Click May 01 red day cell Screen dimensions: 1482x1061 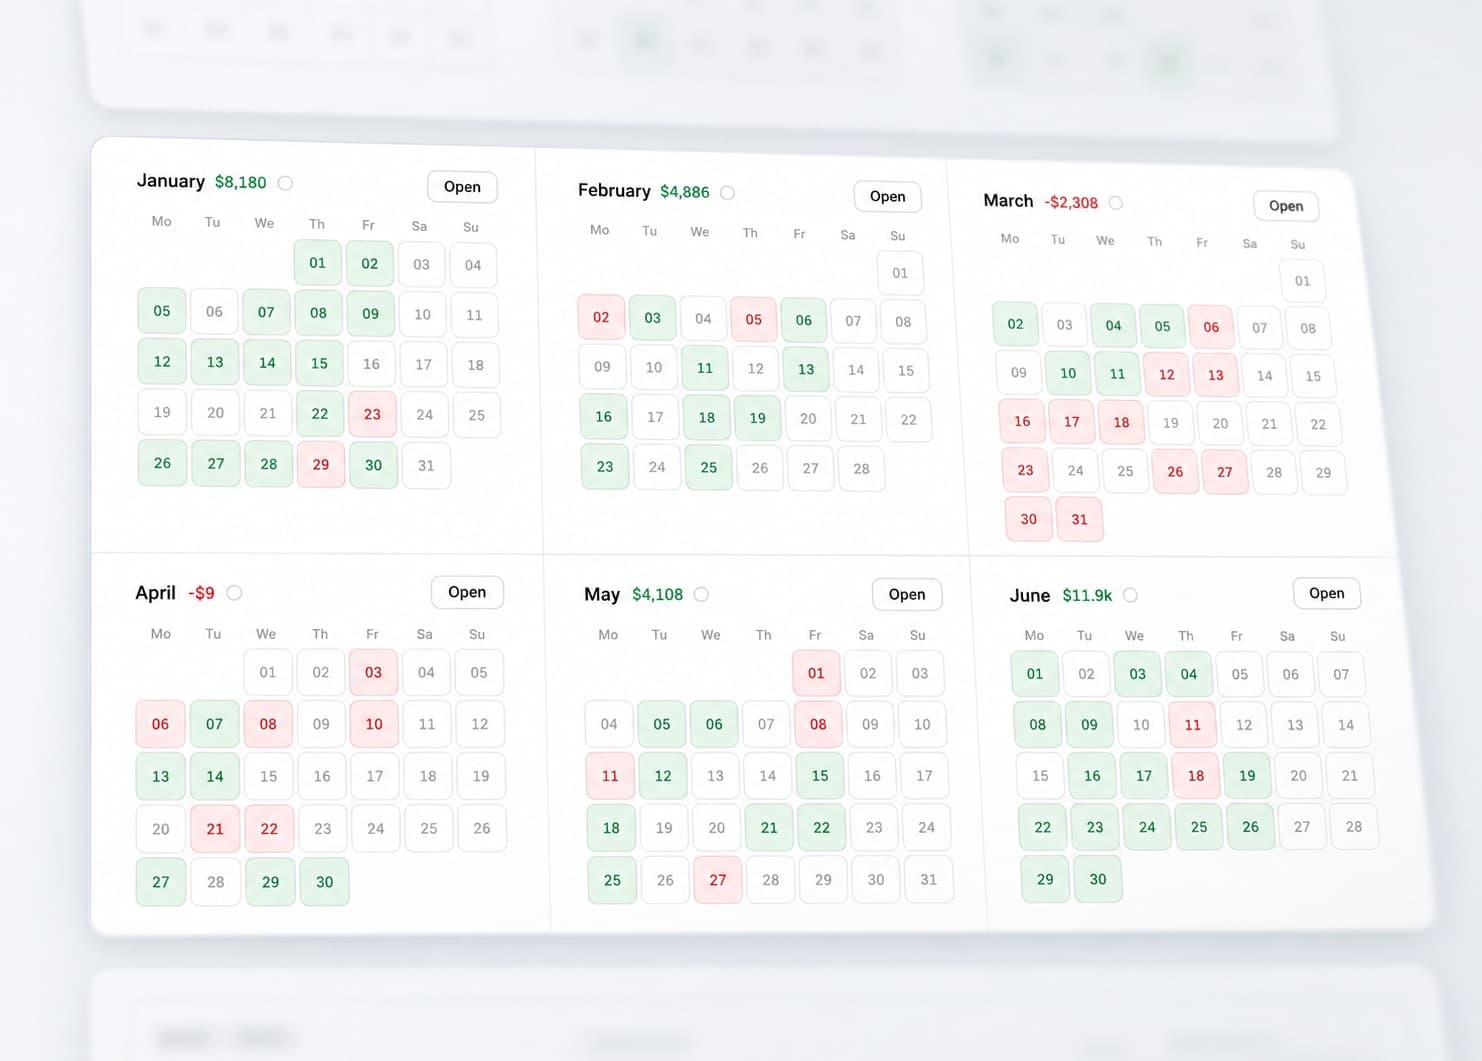click(816, 673)
